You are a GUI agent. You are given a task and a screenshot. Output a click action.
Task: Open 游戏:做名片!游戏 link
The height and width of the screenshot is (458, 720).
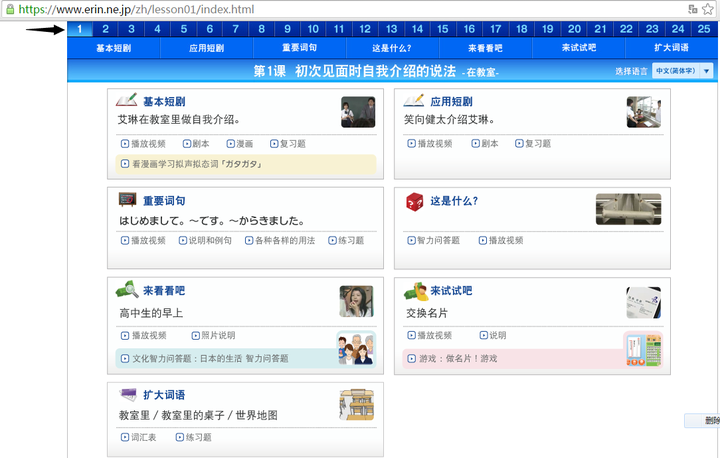click(452, 358)
